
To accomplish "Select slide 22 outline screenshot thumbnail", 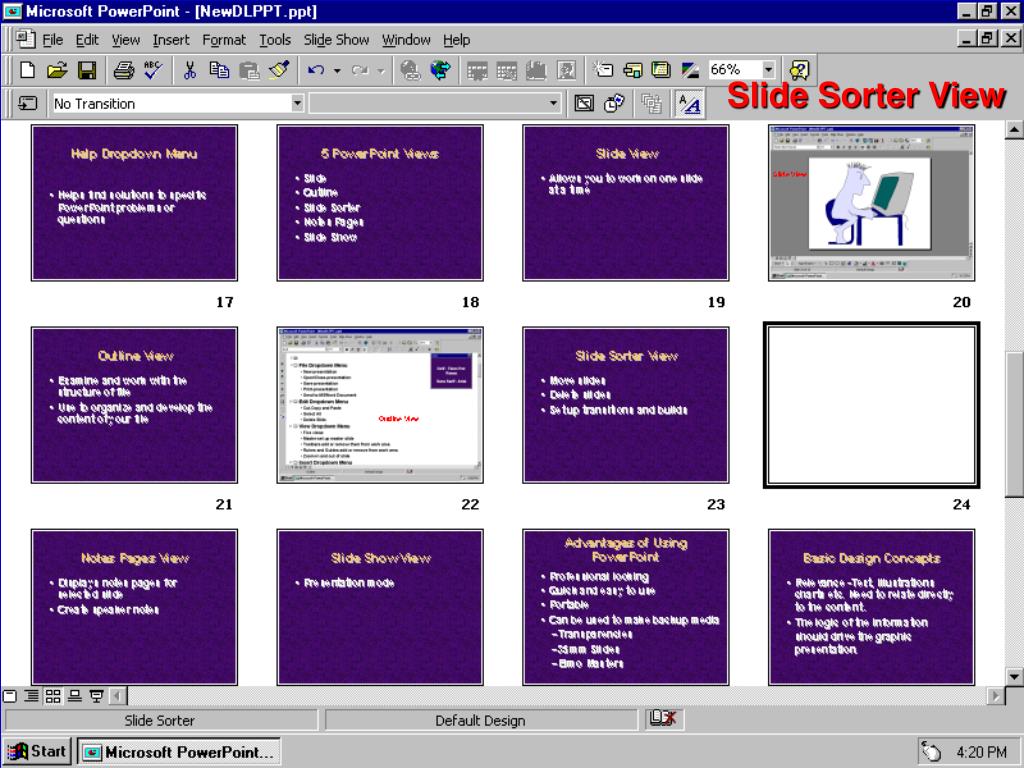I will (380, 405).
